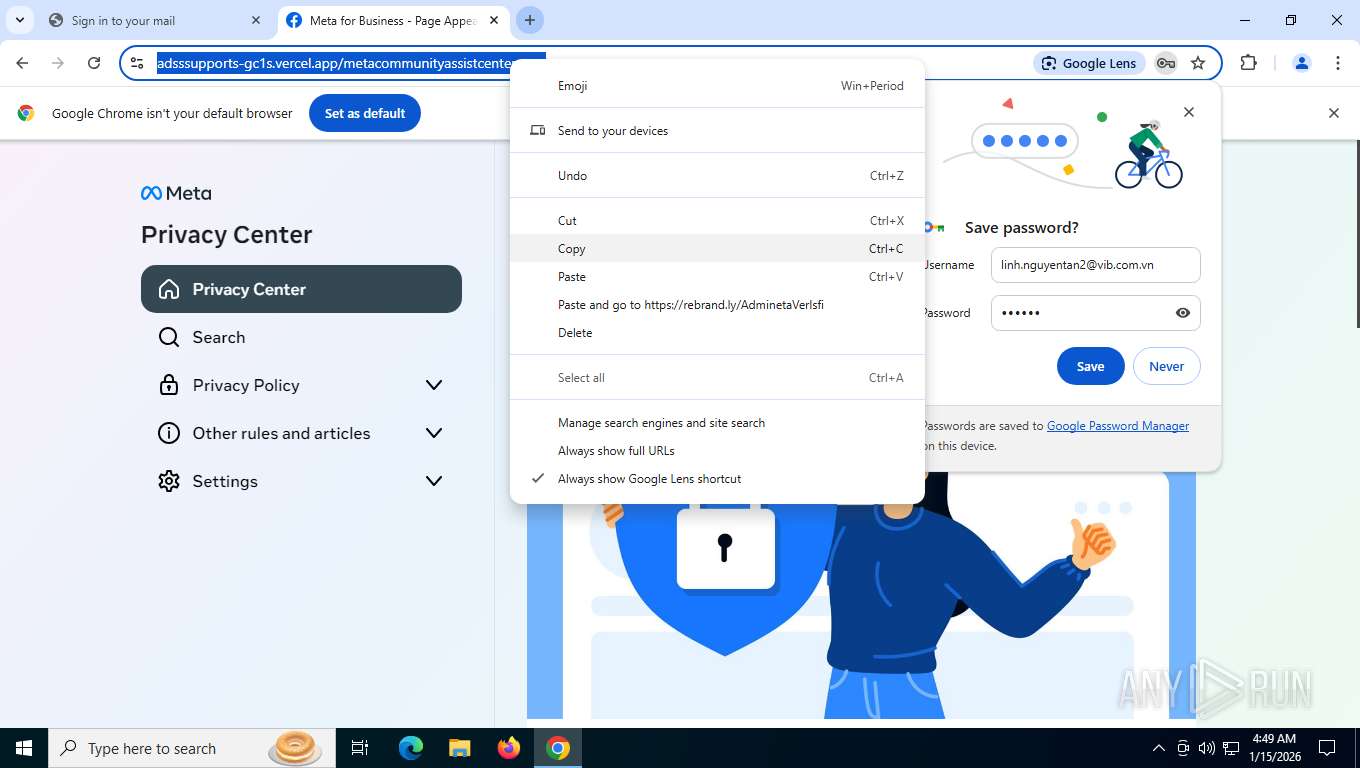Viewport: 1360px width, 768px height.
Task: Enable Always show full URLs
Action: tap(717, 451)
